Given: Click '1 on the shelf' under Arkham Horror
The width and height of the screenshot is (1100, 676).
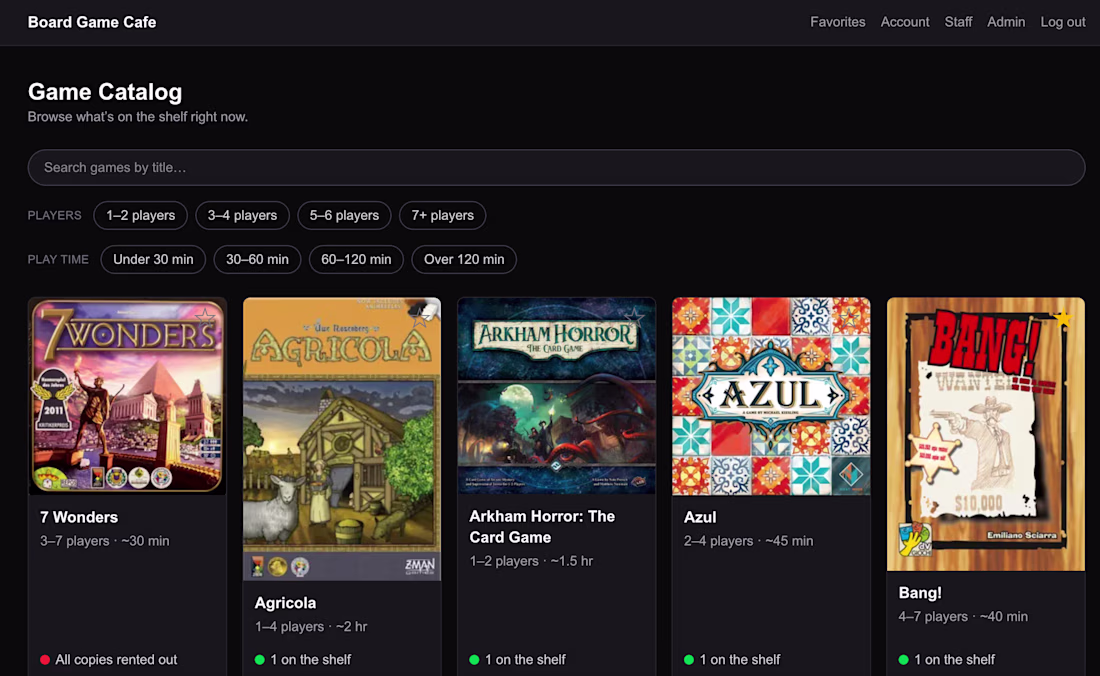Looking at the screenshot, I should (x=518, y=660).
